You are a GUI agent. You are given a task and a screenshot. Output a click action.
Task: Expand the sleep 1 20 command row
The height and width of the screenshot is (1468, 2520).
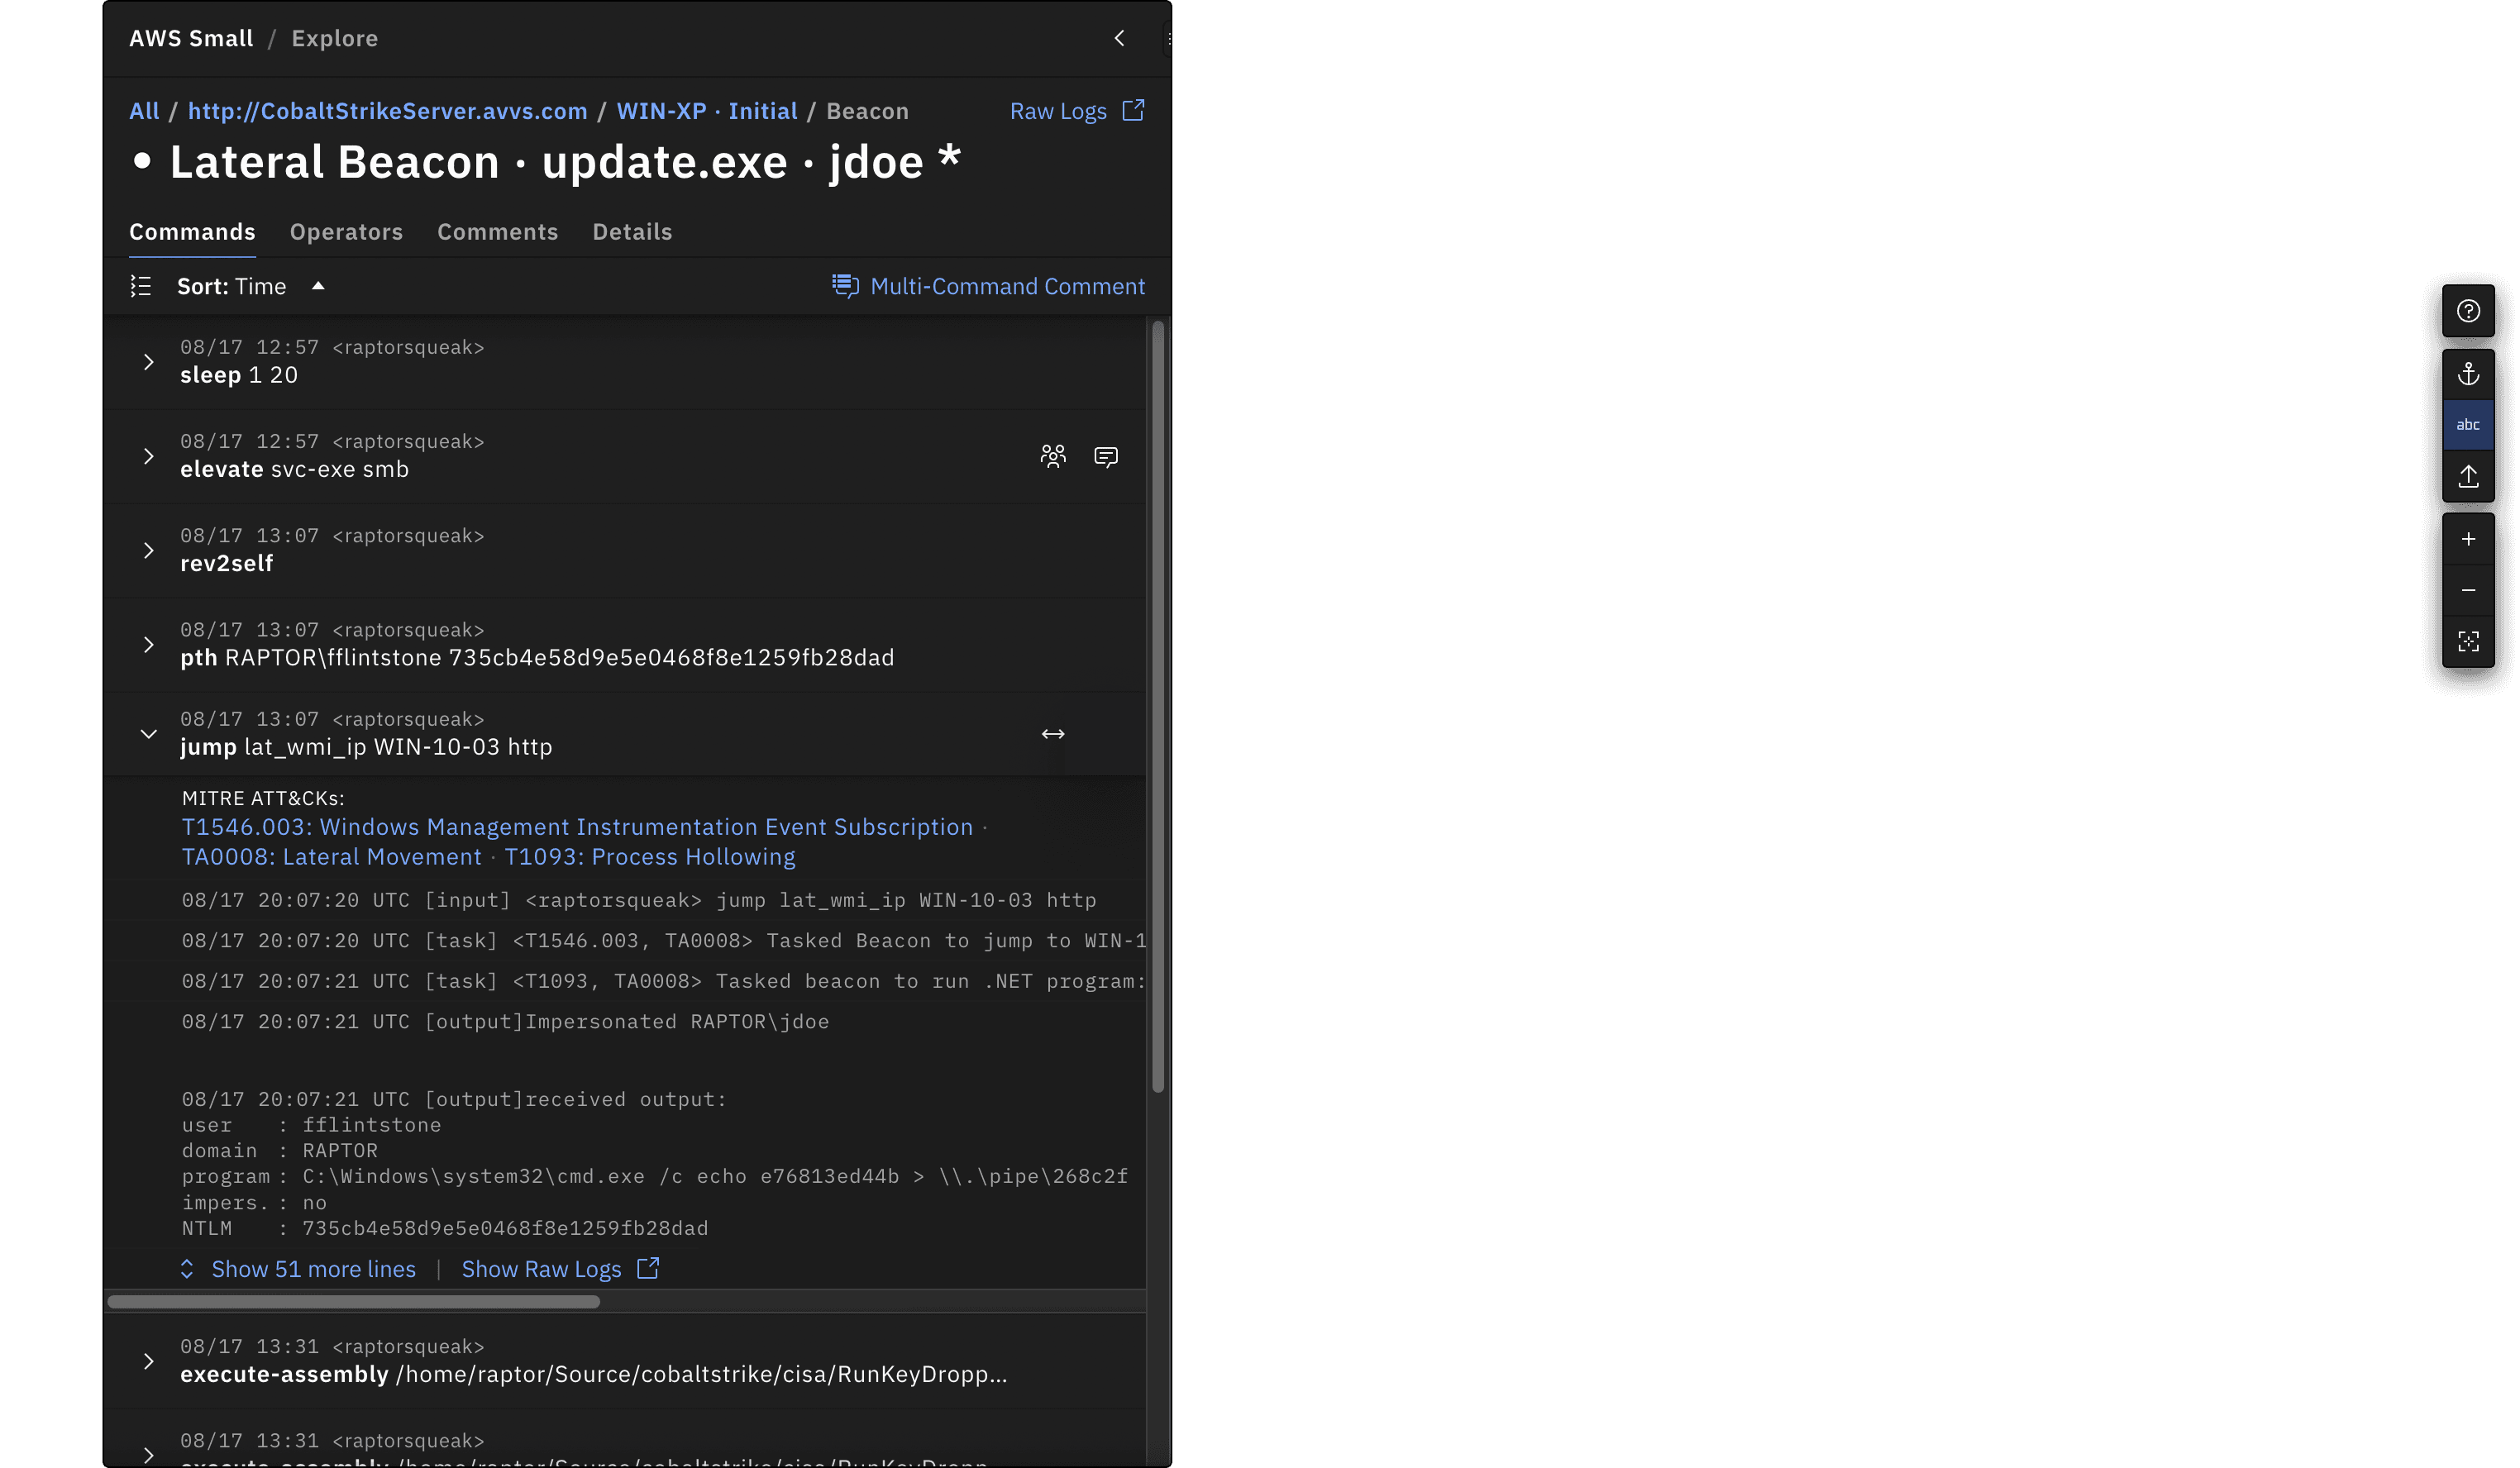(148, 362)
